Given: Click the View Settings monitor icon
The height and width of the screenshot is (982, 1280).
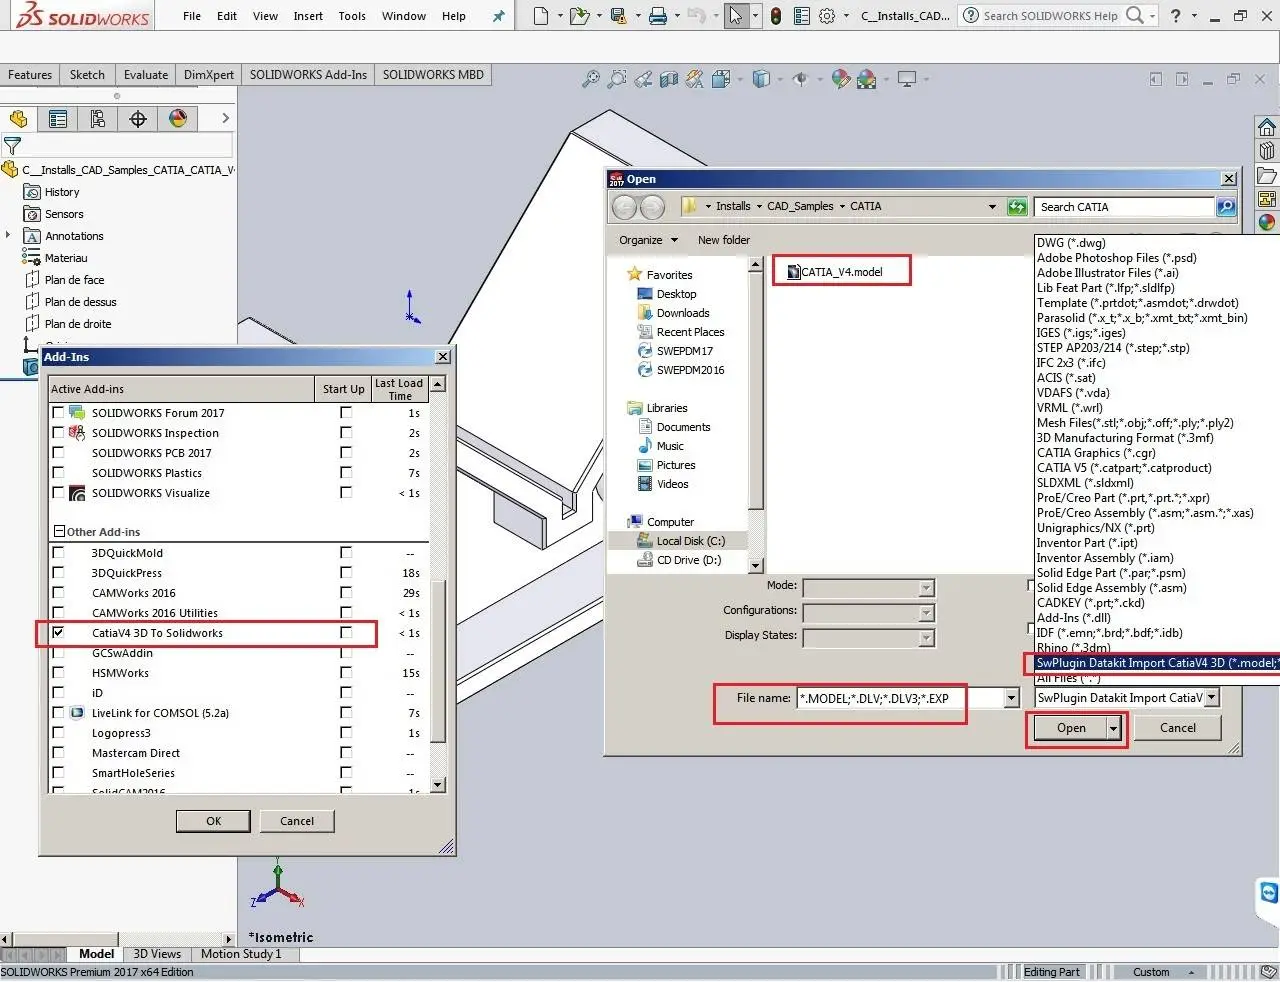Looking at the screenshot, I should 907,79.
